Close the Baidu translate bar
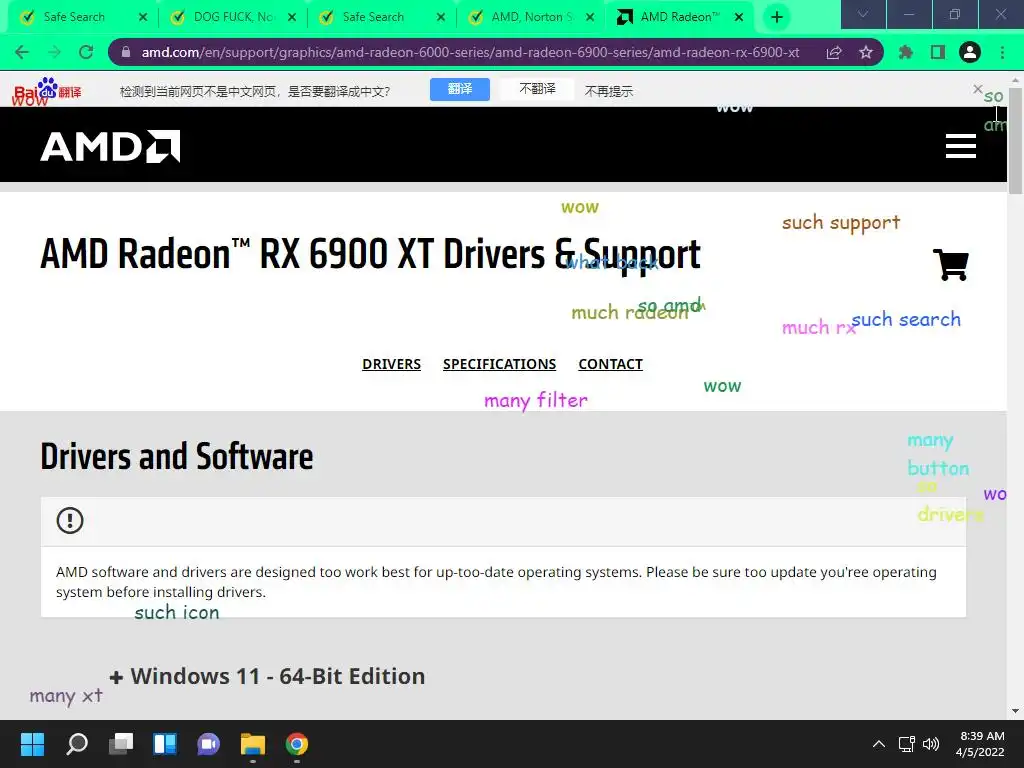 click(x=978, y=89)
